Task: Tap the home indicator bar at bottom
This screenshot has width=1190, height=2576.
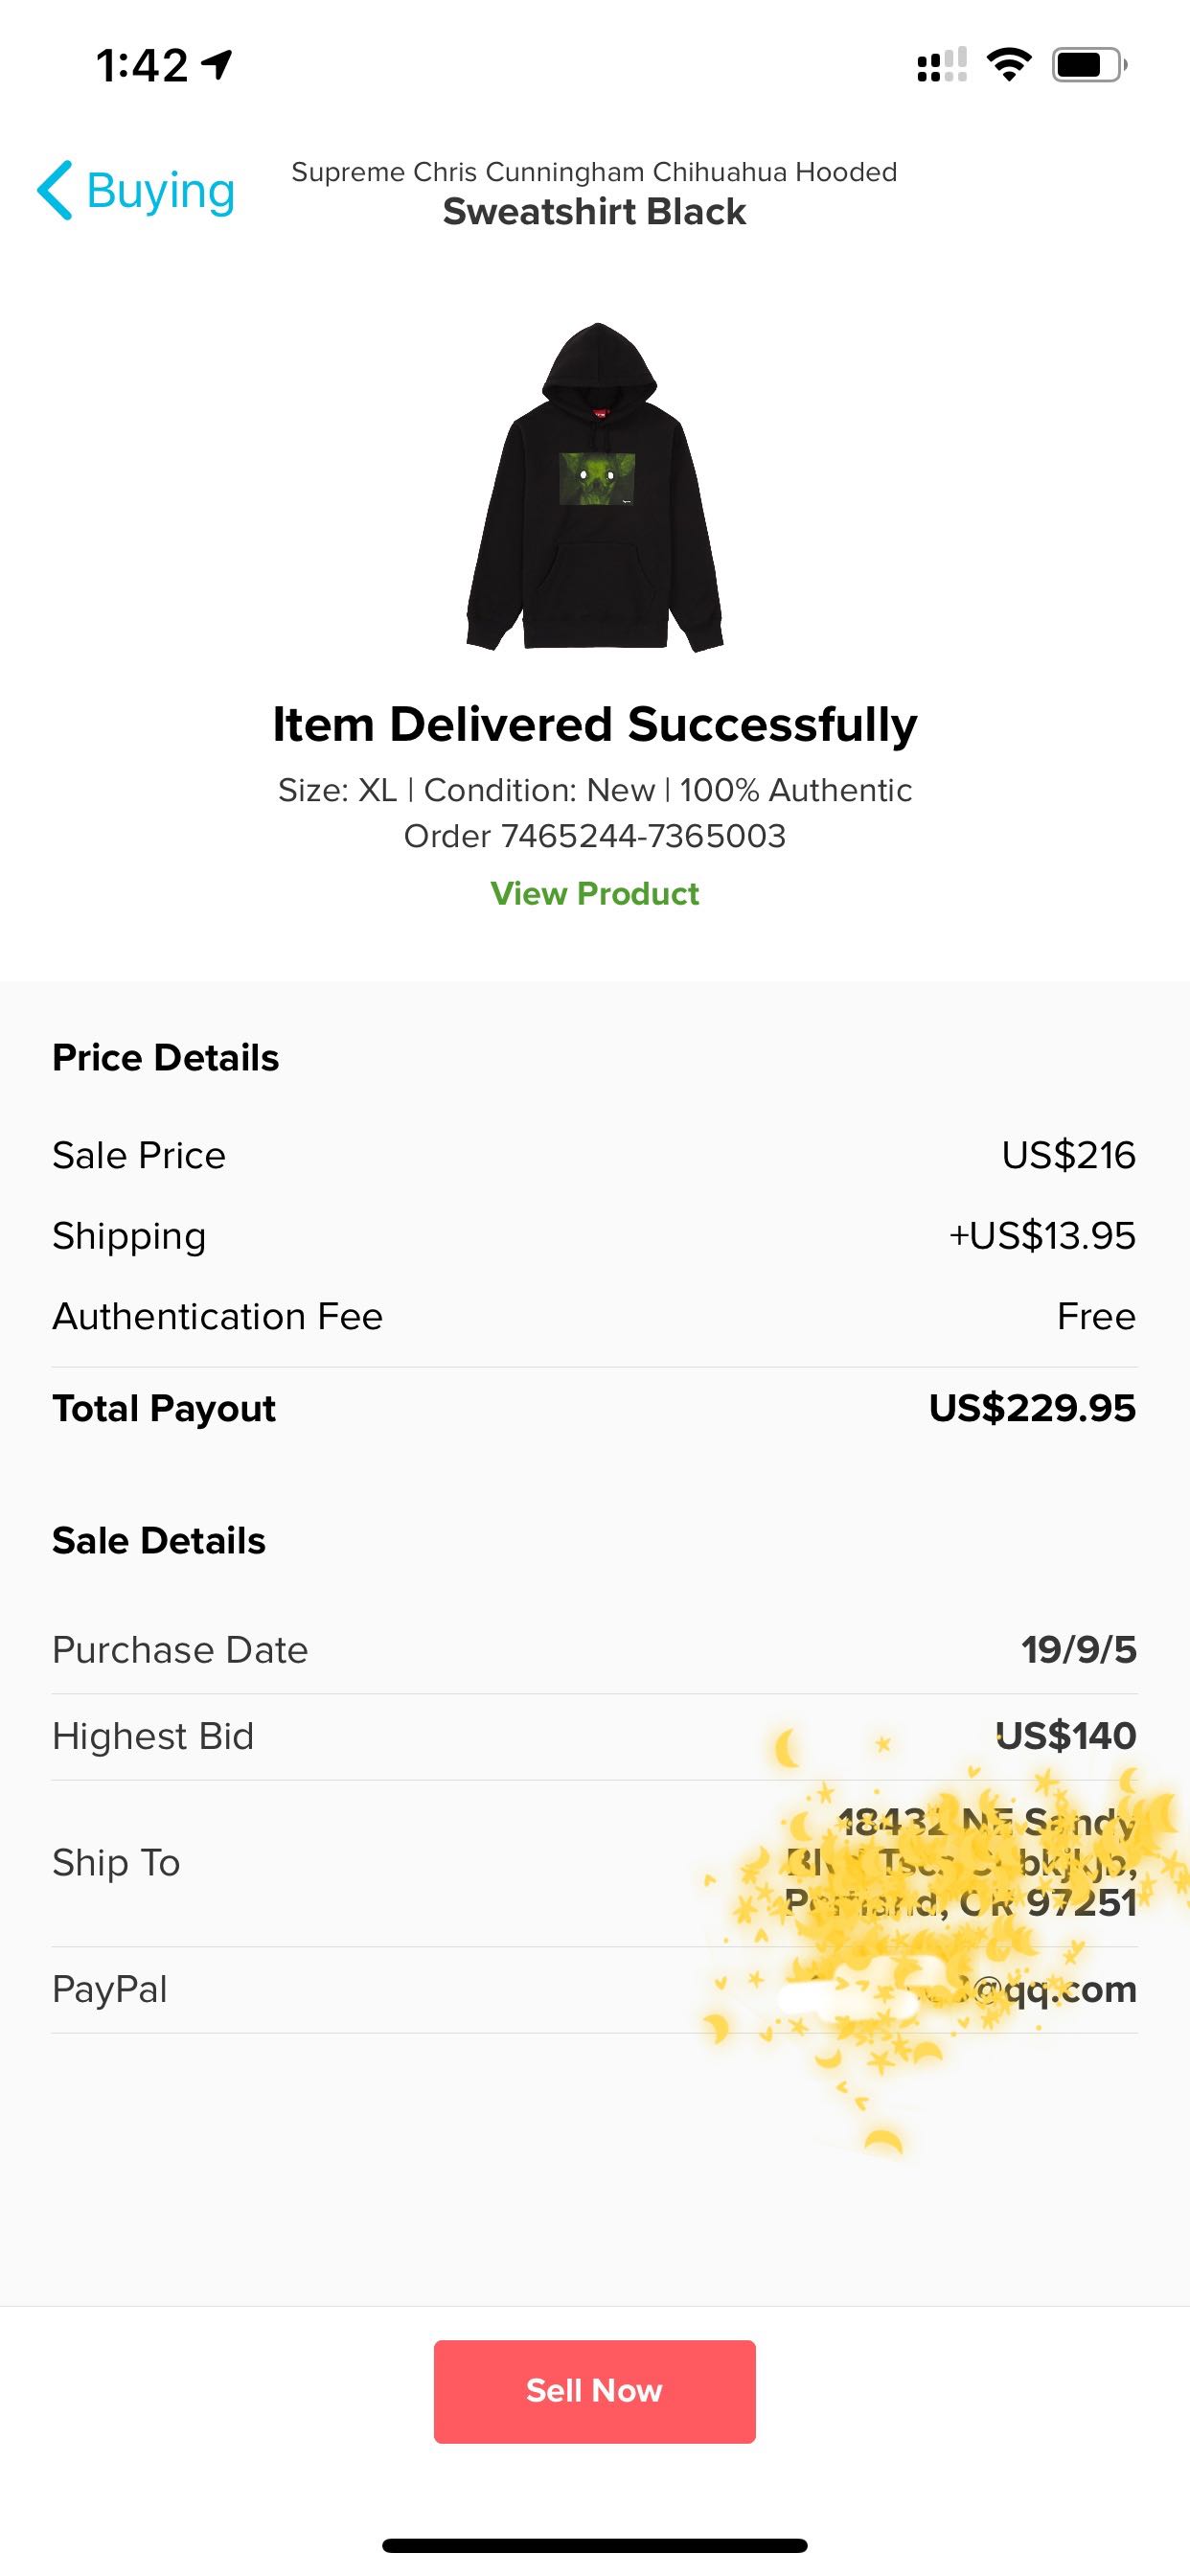Action: pyautogui.click(x=595, y=2545)
